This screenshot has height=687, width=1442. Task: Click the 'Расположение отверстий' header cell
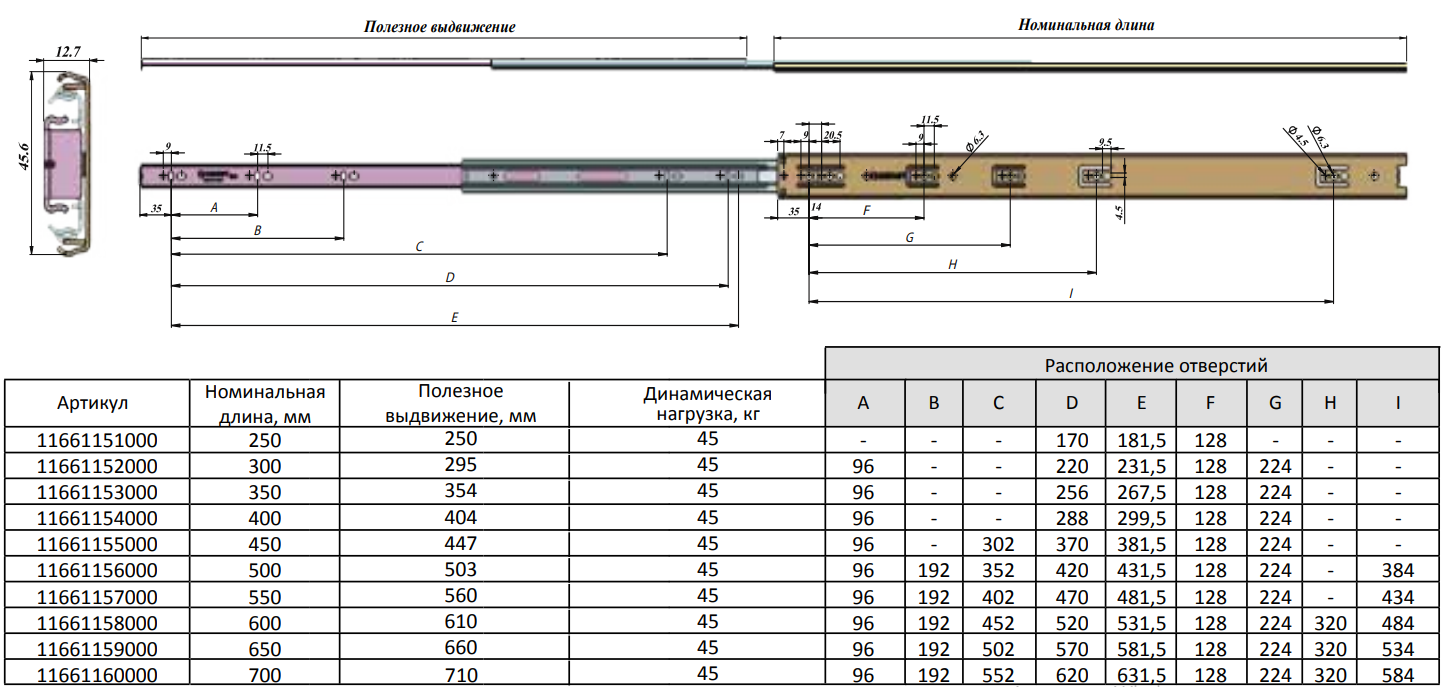[1132, 365]
